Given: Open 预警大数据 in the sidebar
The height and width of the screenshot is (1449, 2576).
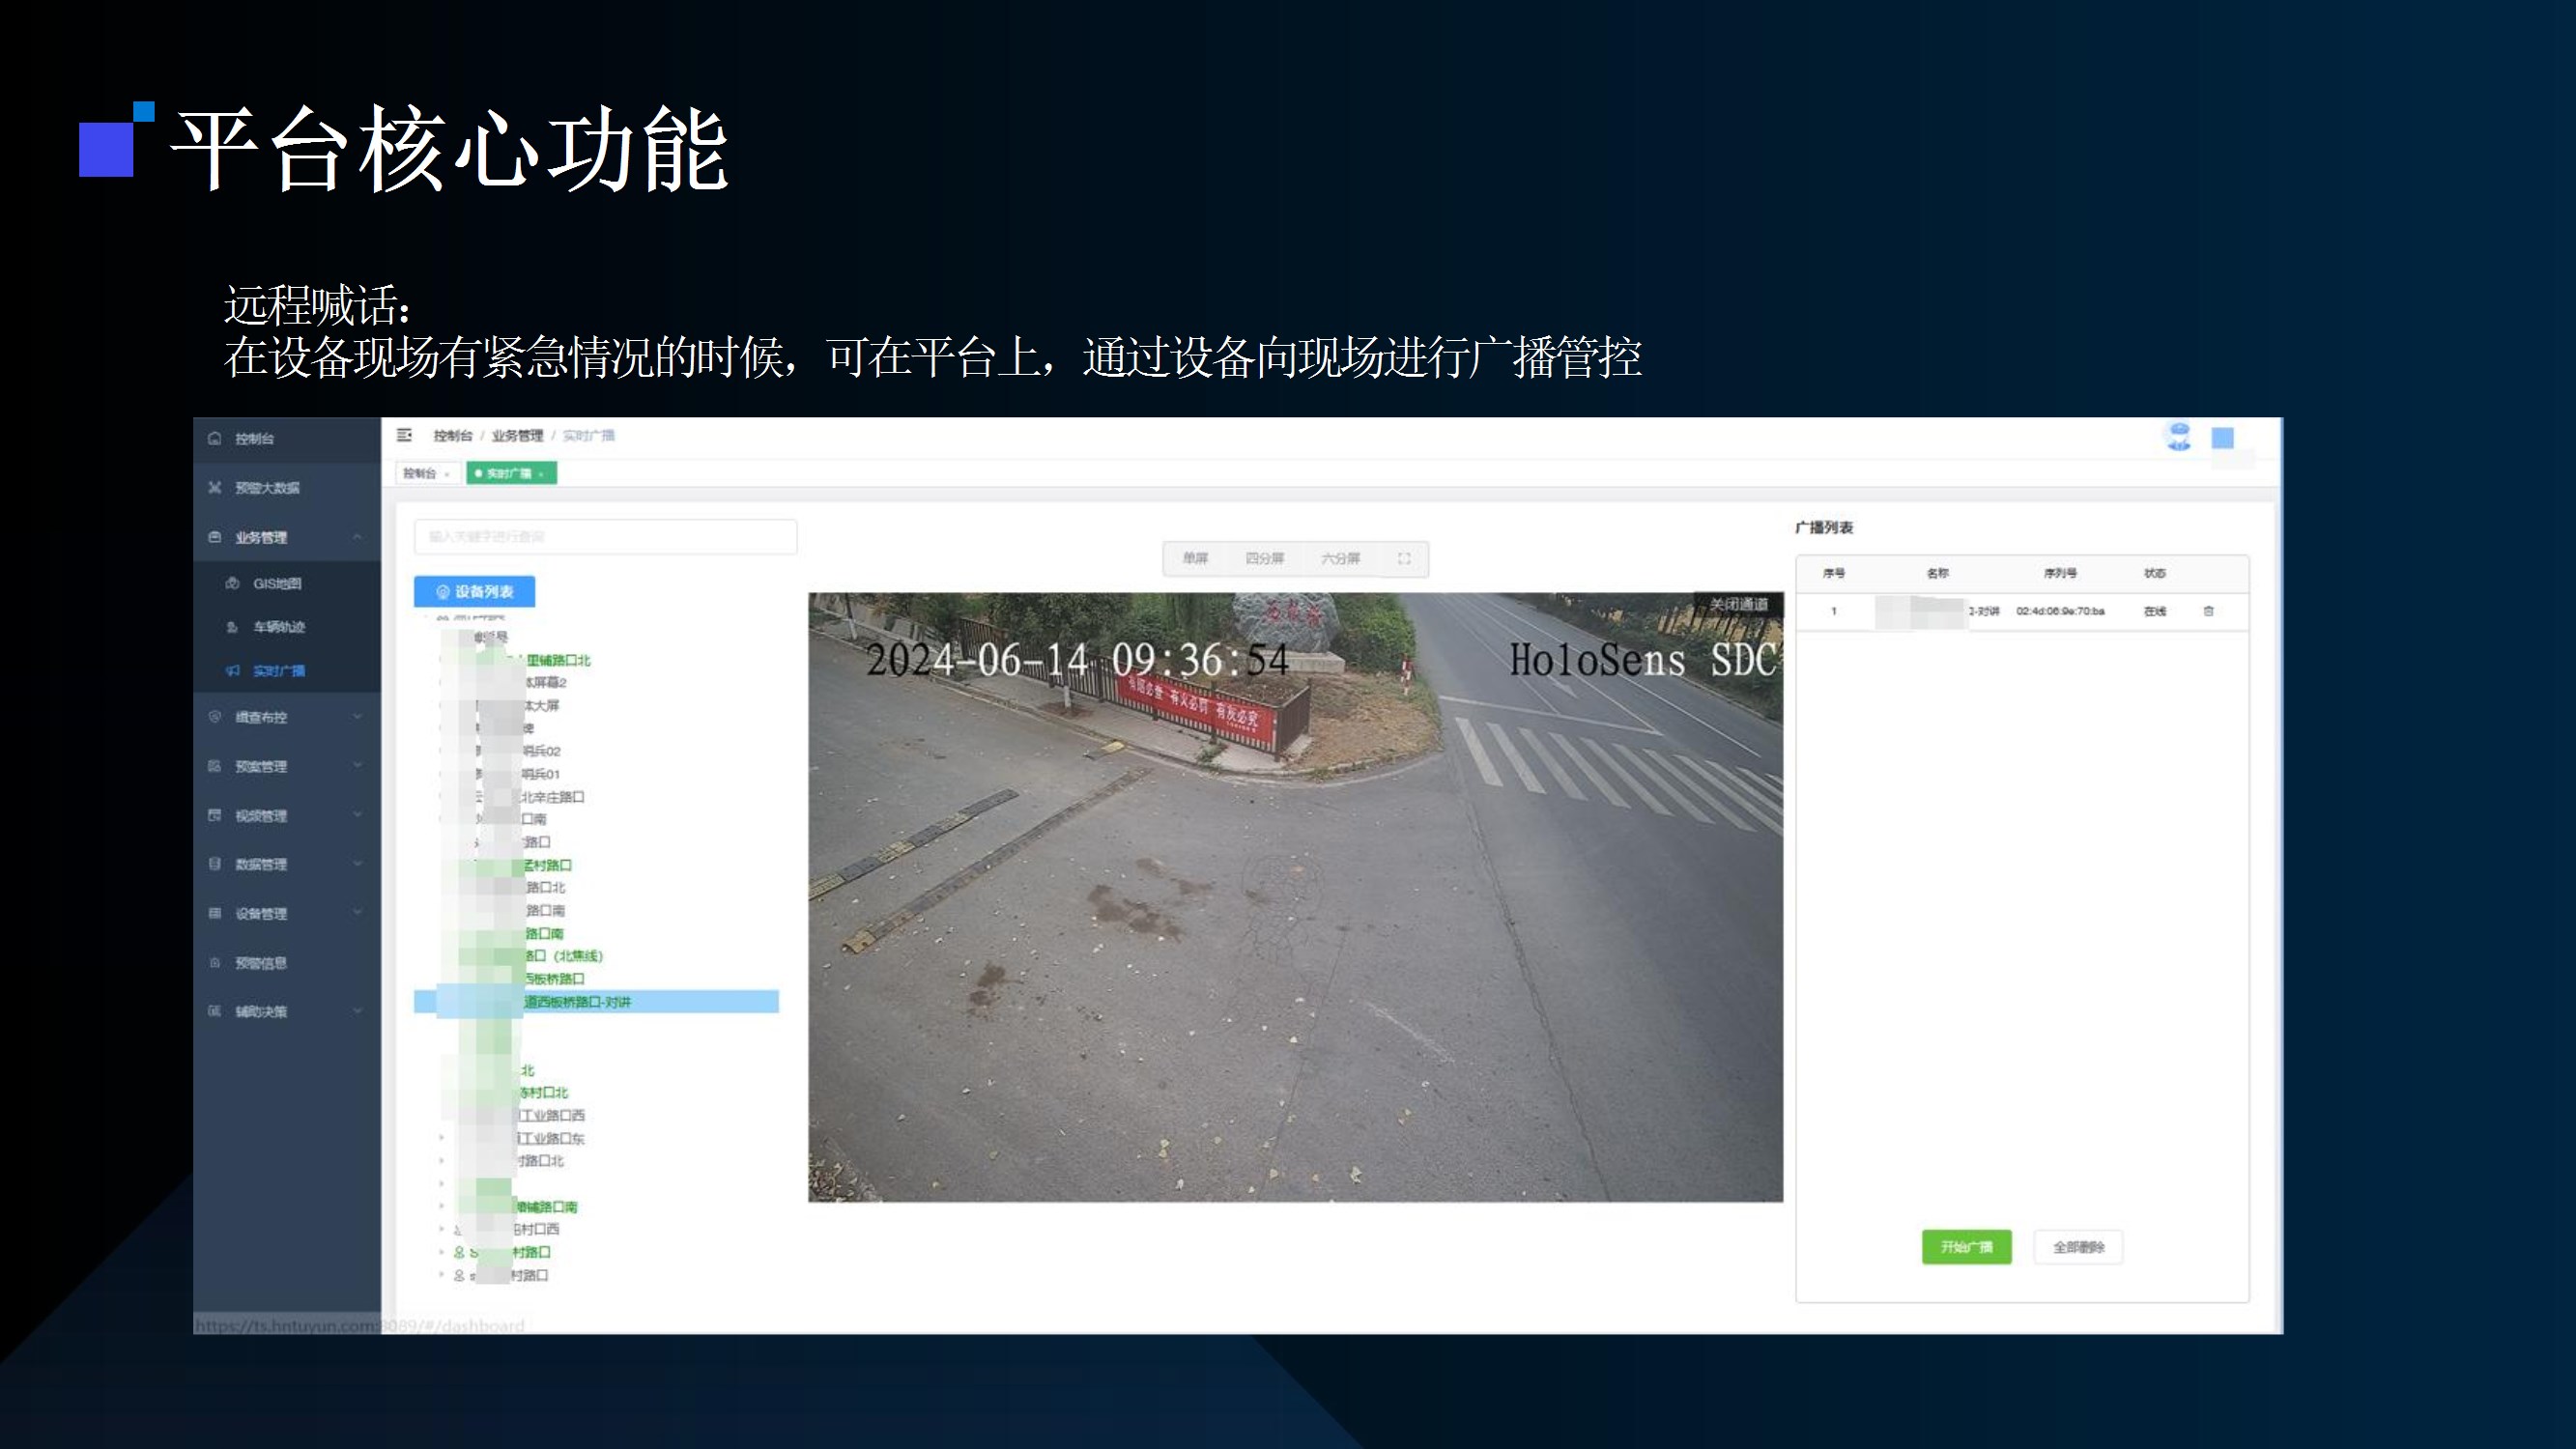Looking at the screenshot, I should click(x=266, y=488).
